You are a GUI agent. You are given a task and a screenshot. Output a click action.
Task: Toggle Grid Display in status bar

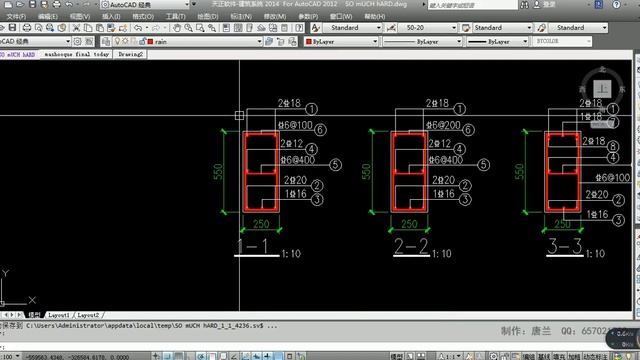click(178, 356)
